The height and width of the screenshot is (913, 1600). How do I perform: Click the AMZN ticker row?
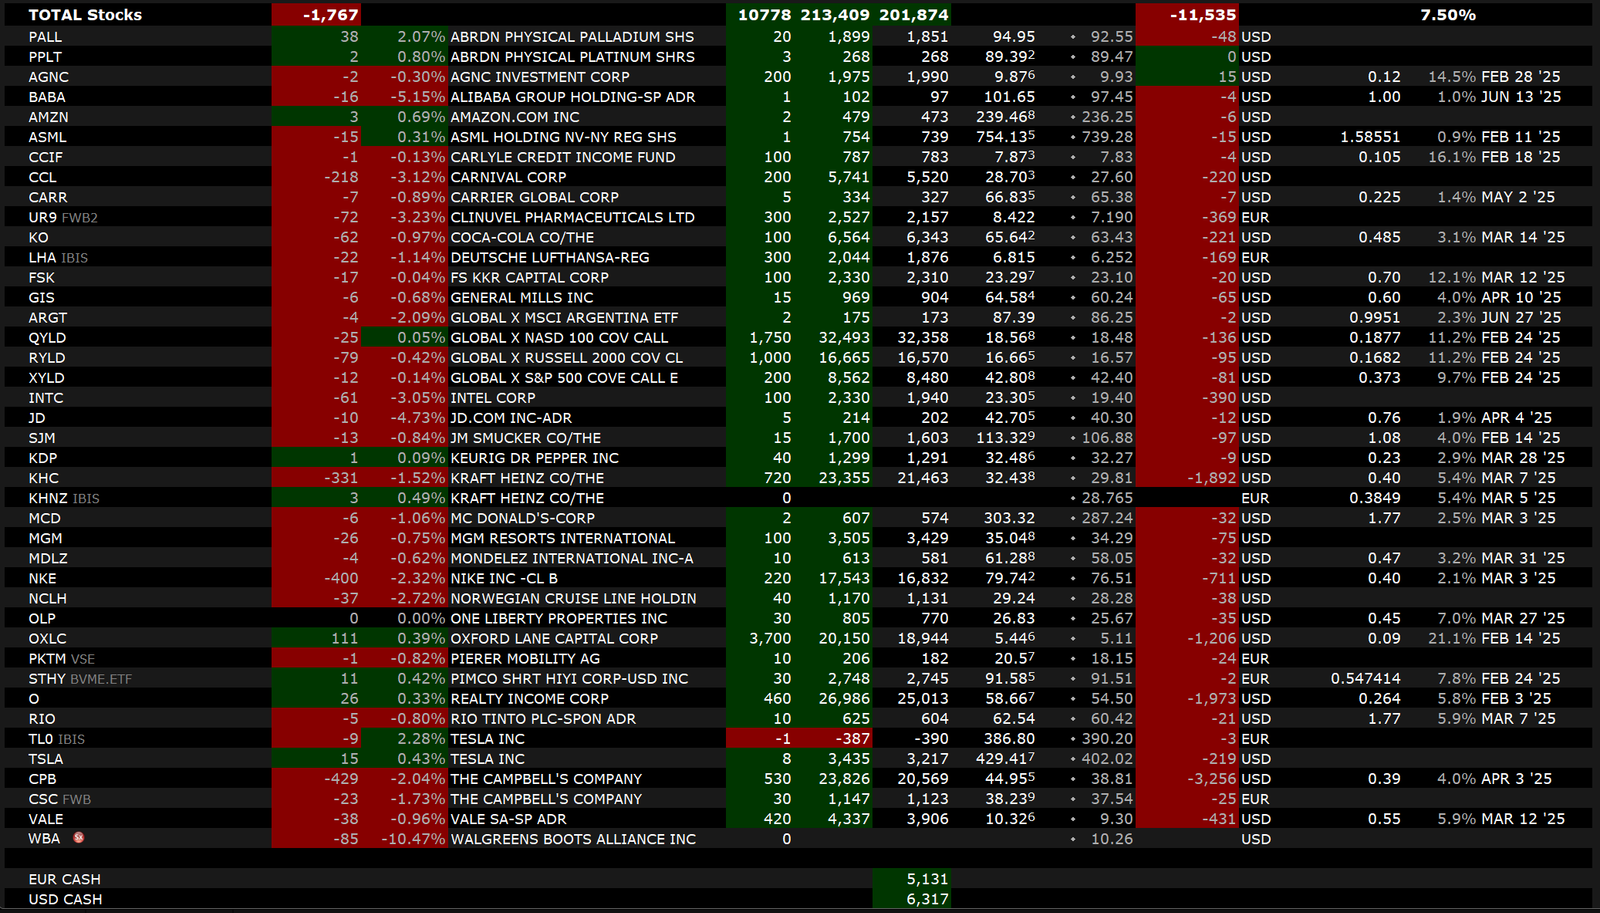[x=48, y=117]
